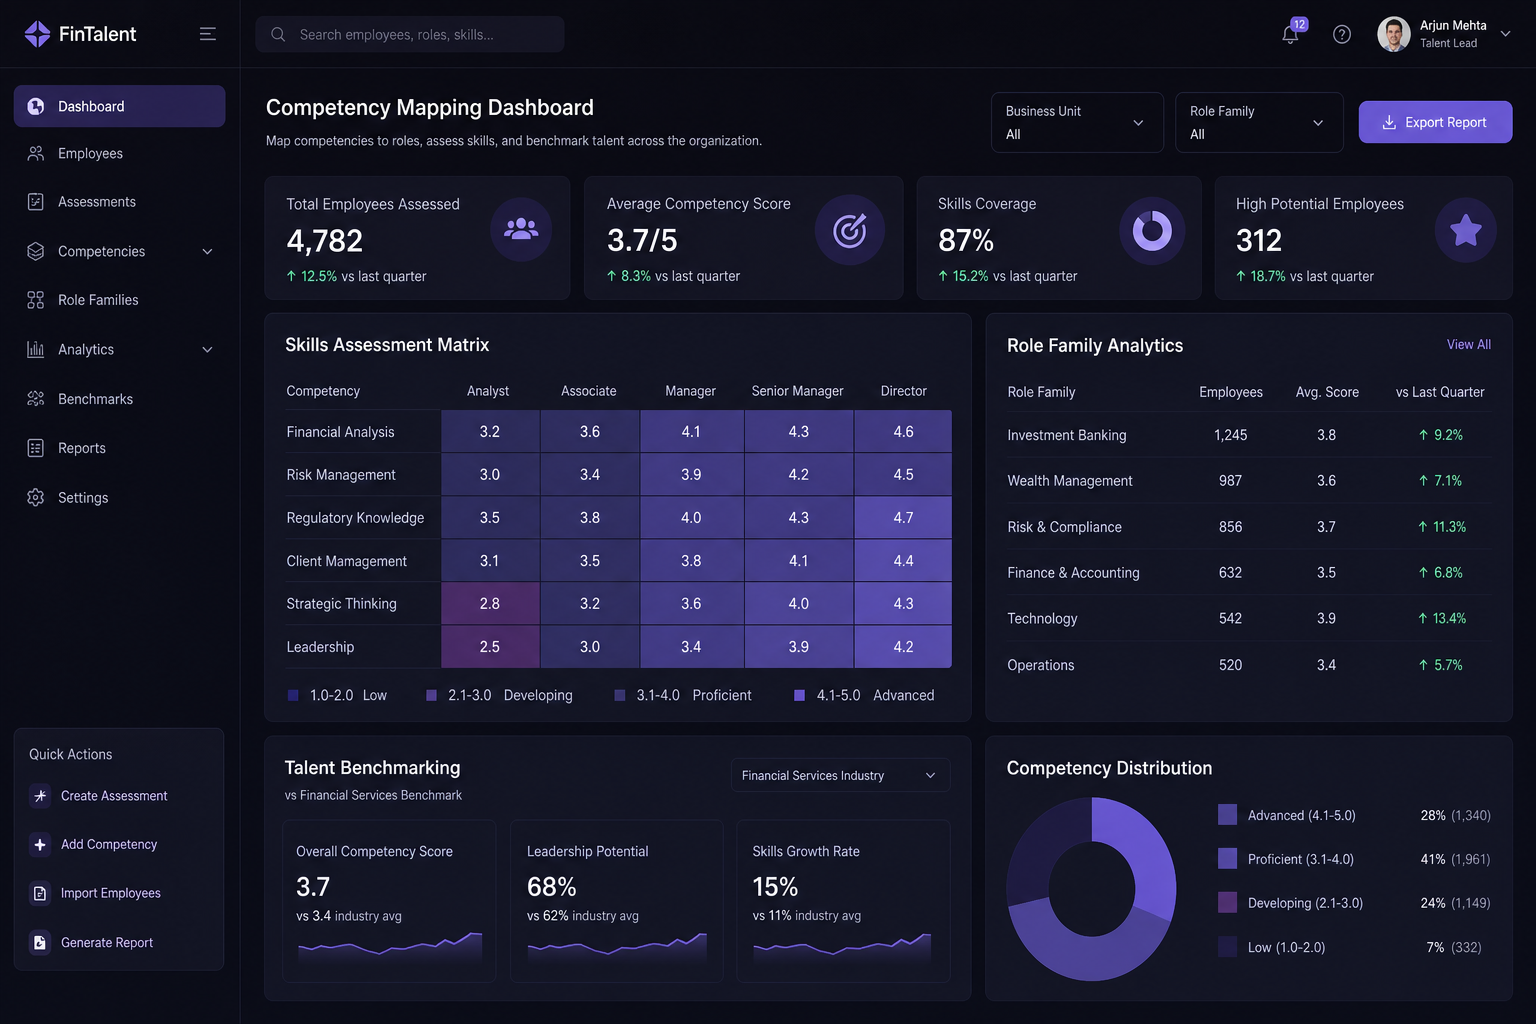The image size is (1536, 1024).
Task: Click the Assessments checklist icon
Action: pos(36,202)
